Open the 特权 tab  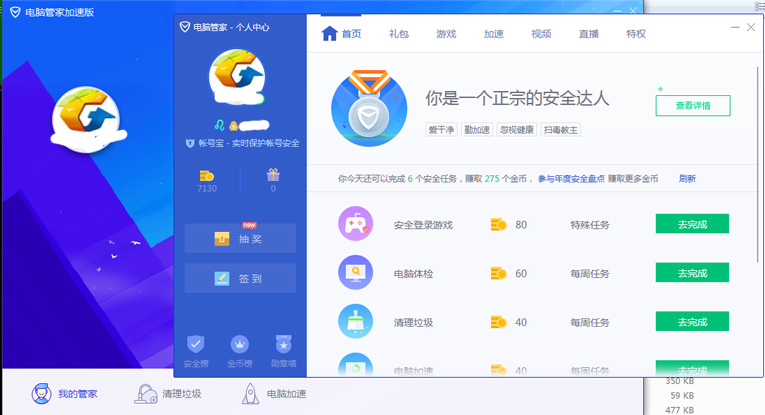click(x=636, y=34)
